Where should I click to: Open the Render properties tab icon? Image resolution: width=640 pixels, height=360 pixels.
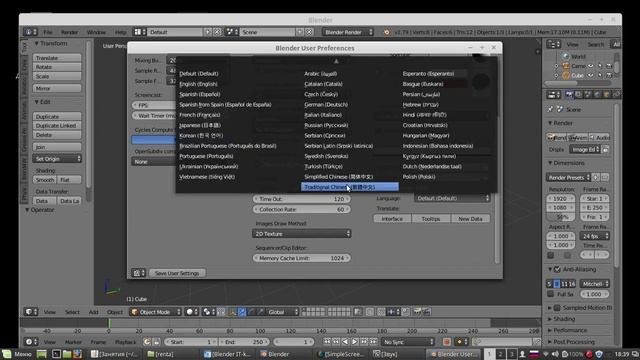pyautogui.click(x=569, y=95)
